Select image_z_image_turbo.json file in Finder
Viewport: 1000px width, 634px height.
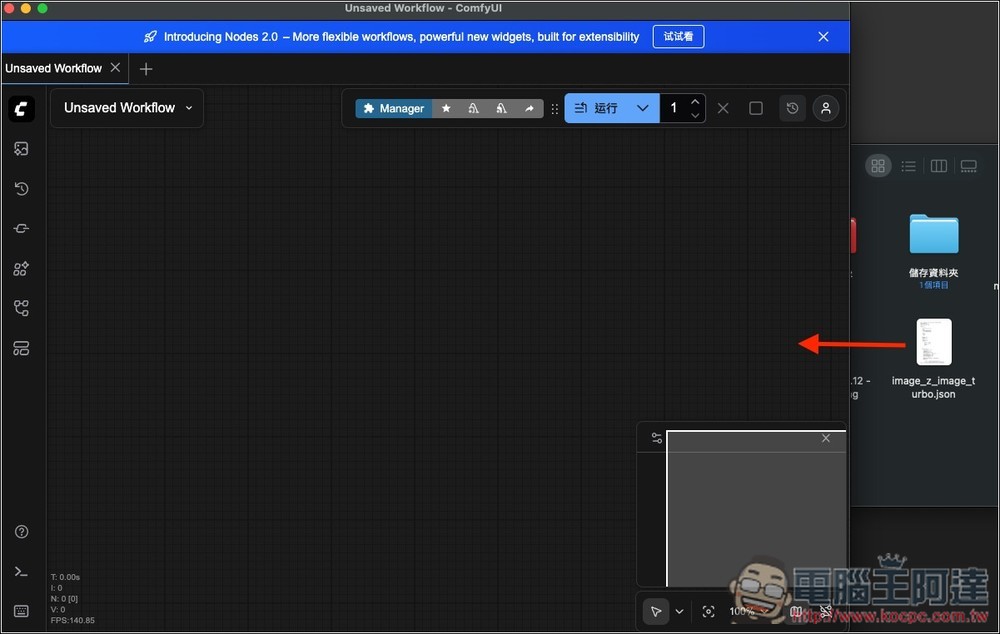coord(933,343)
